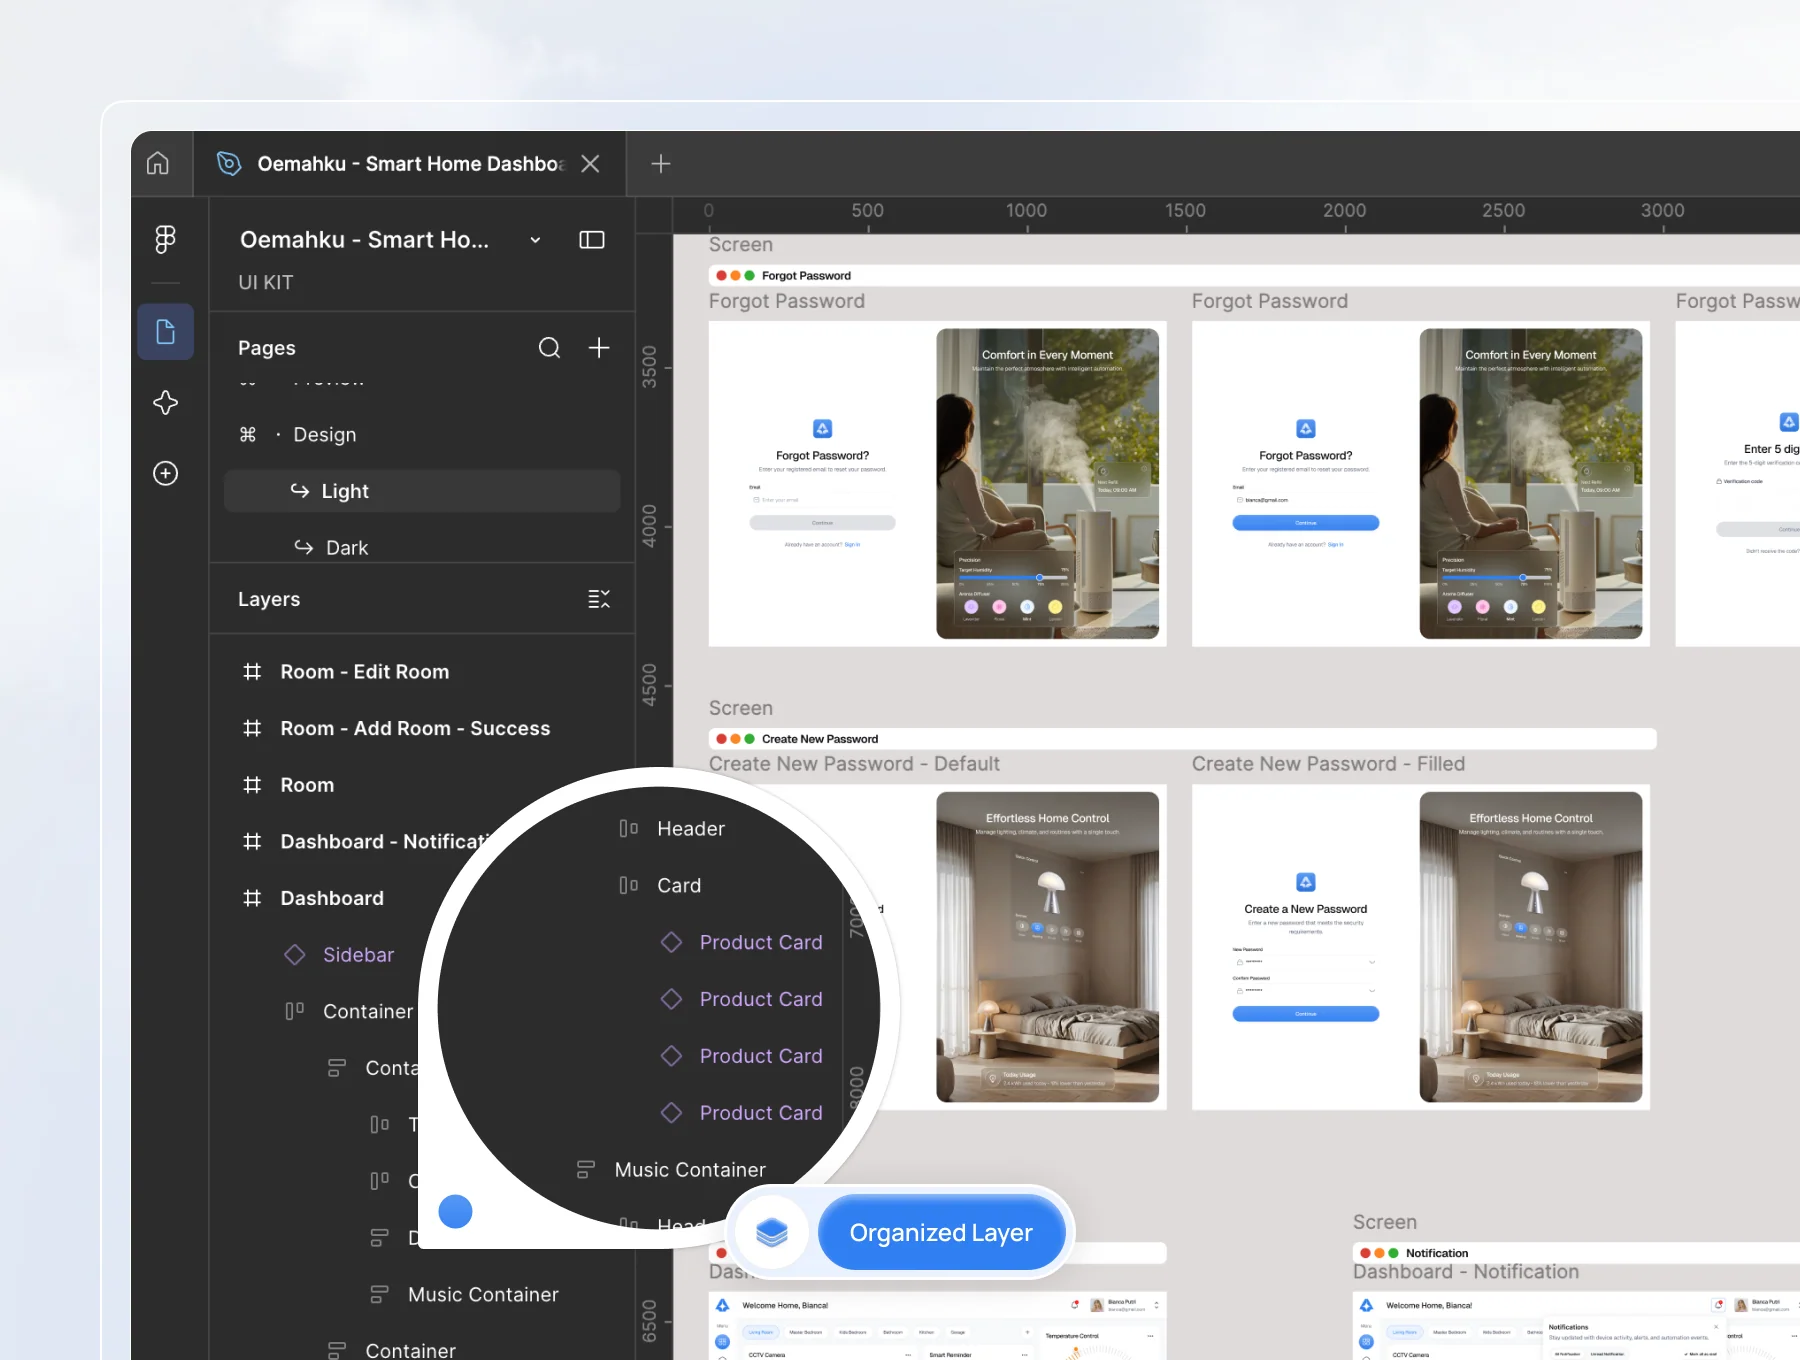The height and width of the screenshot is (1360, 1800).
Task: Click the Room - Edit Room frame icon
Action: coord(252,672)
